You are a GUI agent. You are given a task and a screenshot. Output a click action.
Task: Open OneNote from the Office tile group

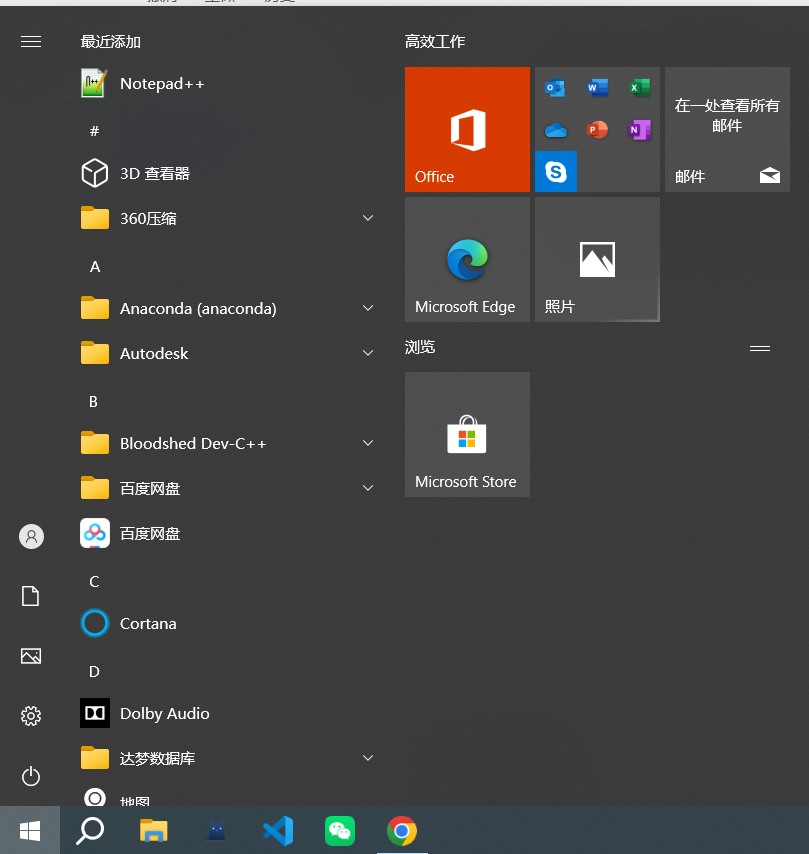point(640,130)
